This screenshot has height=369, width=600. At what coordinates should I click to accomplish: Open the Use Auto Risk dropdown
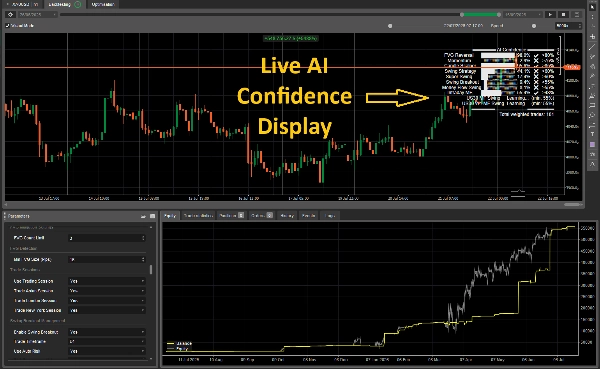tap(107, 351)
